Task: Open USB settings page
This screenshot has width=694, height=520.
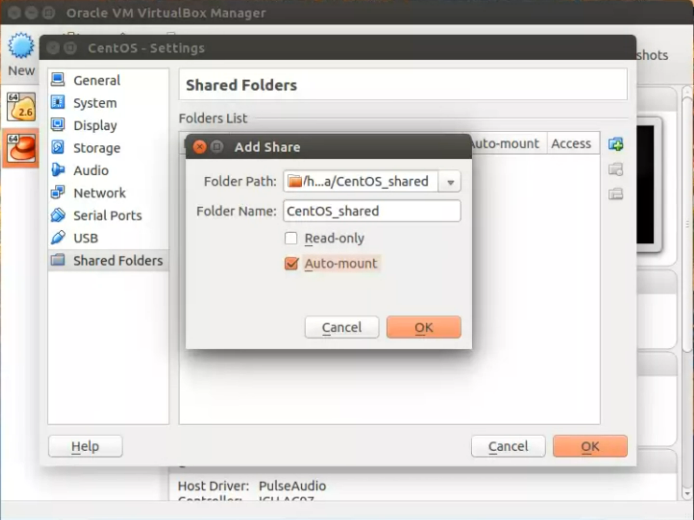Action: point(85,239)
